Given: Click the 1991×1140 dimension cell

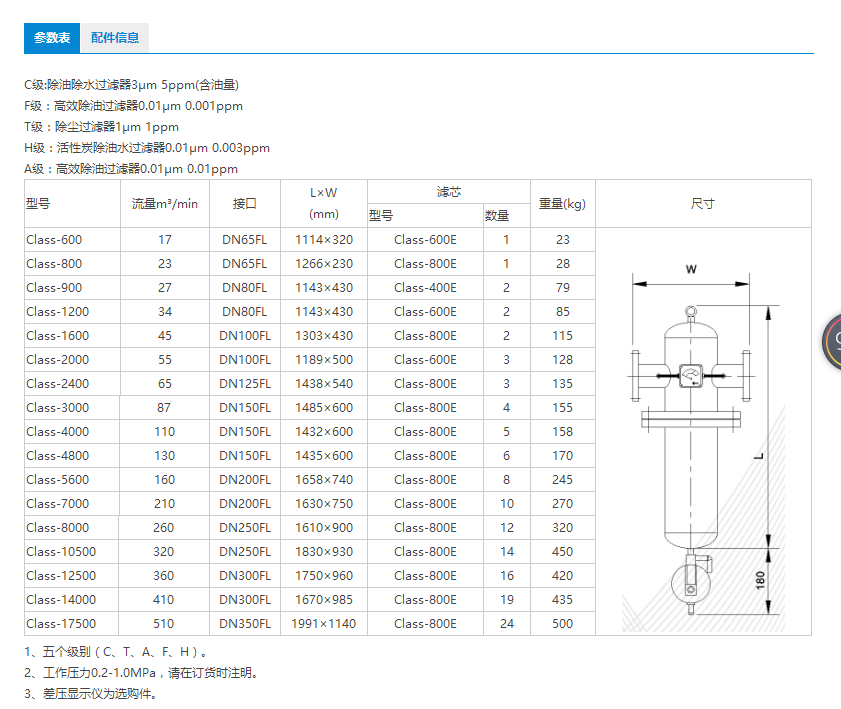Looking at the screenshot, I should (324, 624).
